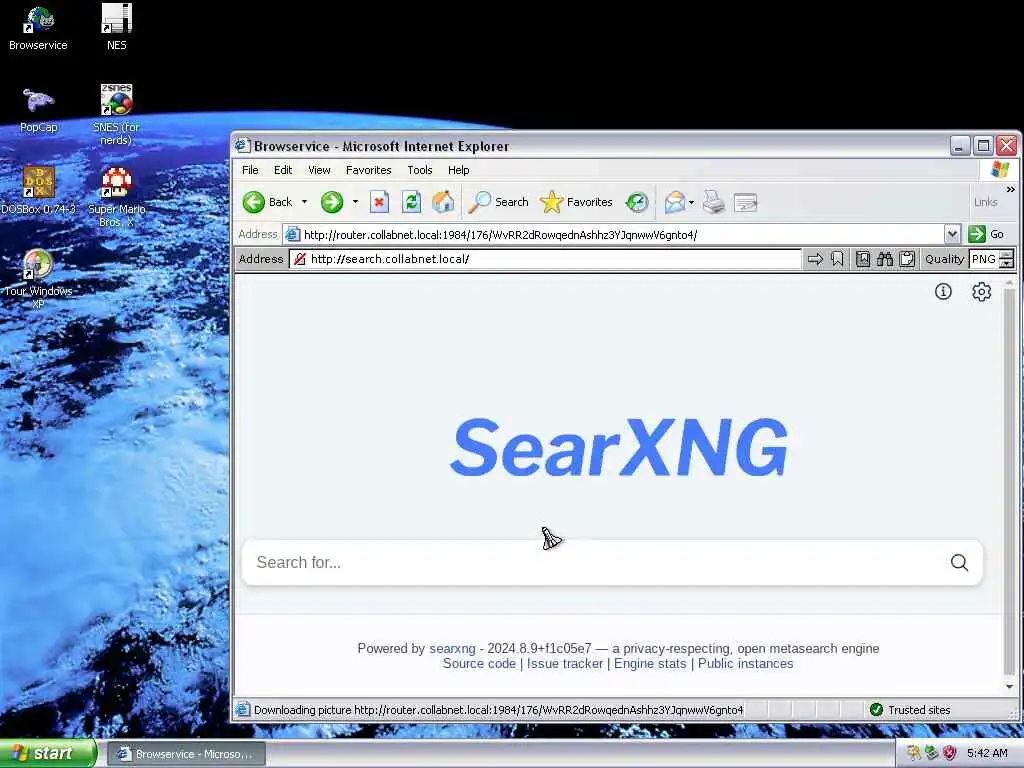
Task: Click the Browservice bookmark icon
Action: [837, 259]
